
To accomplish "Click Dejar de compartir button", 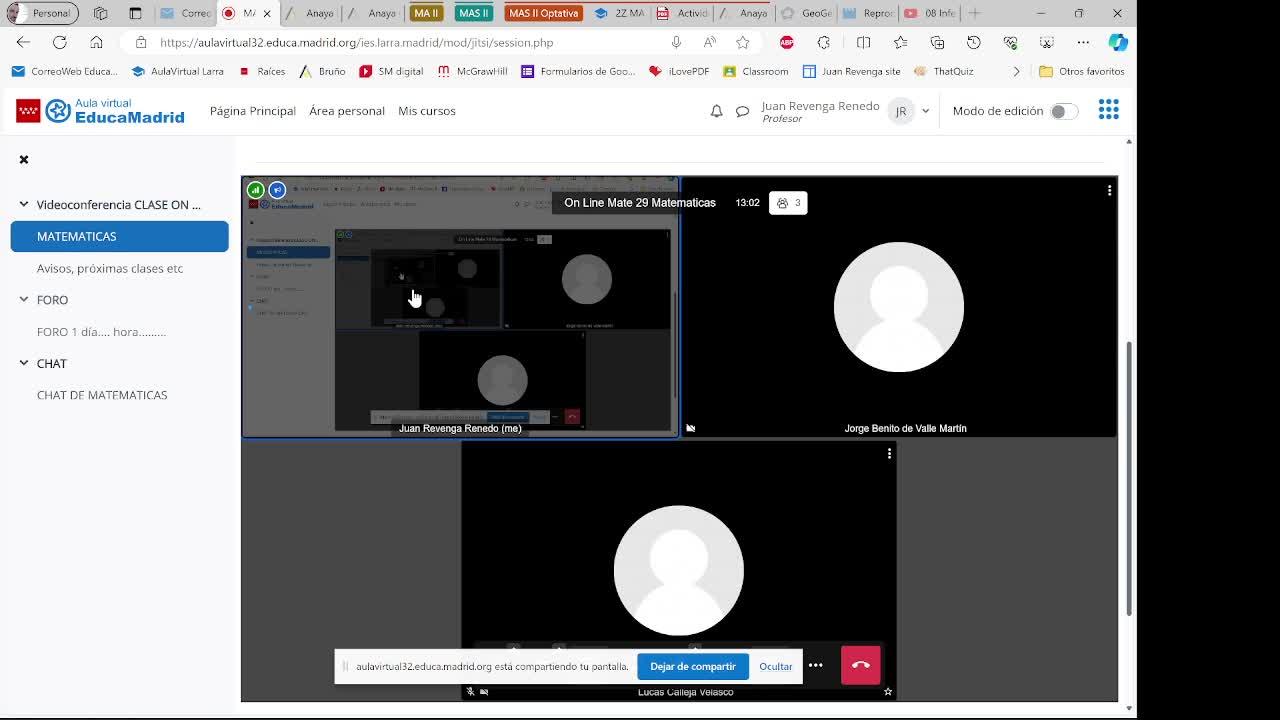I will (x=692, y=666).
